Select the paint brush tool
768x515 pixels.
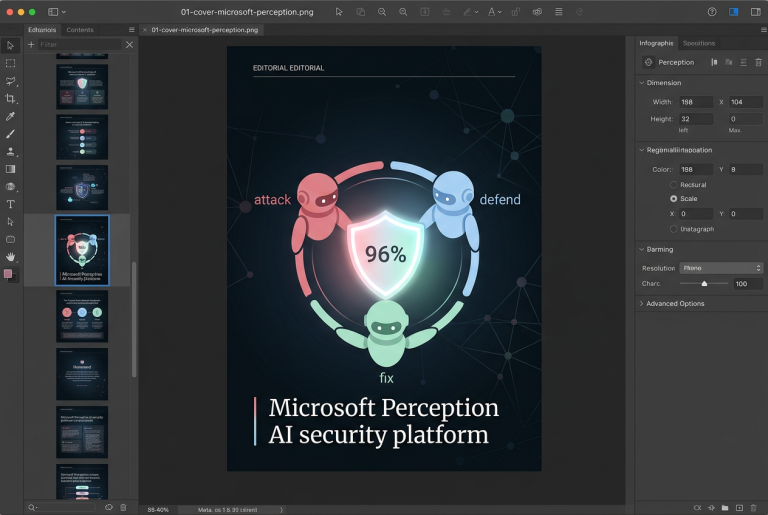coord(10,134)
